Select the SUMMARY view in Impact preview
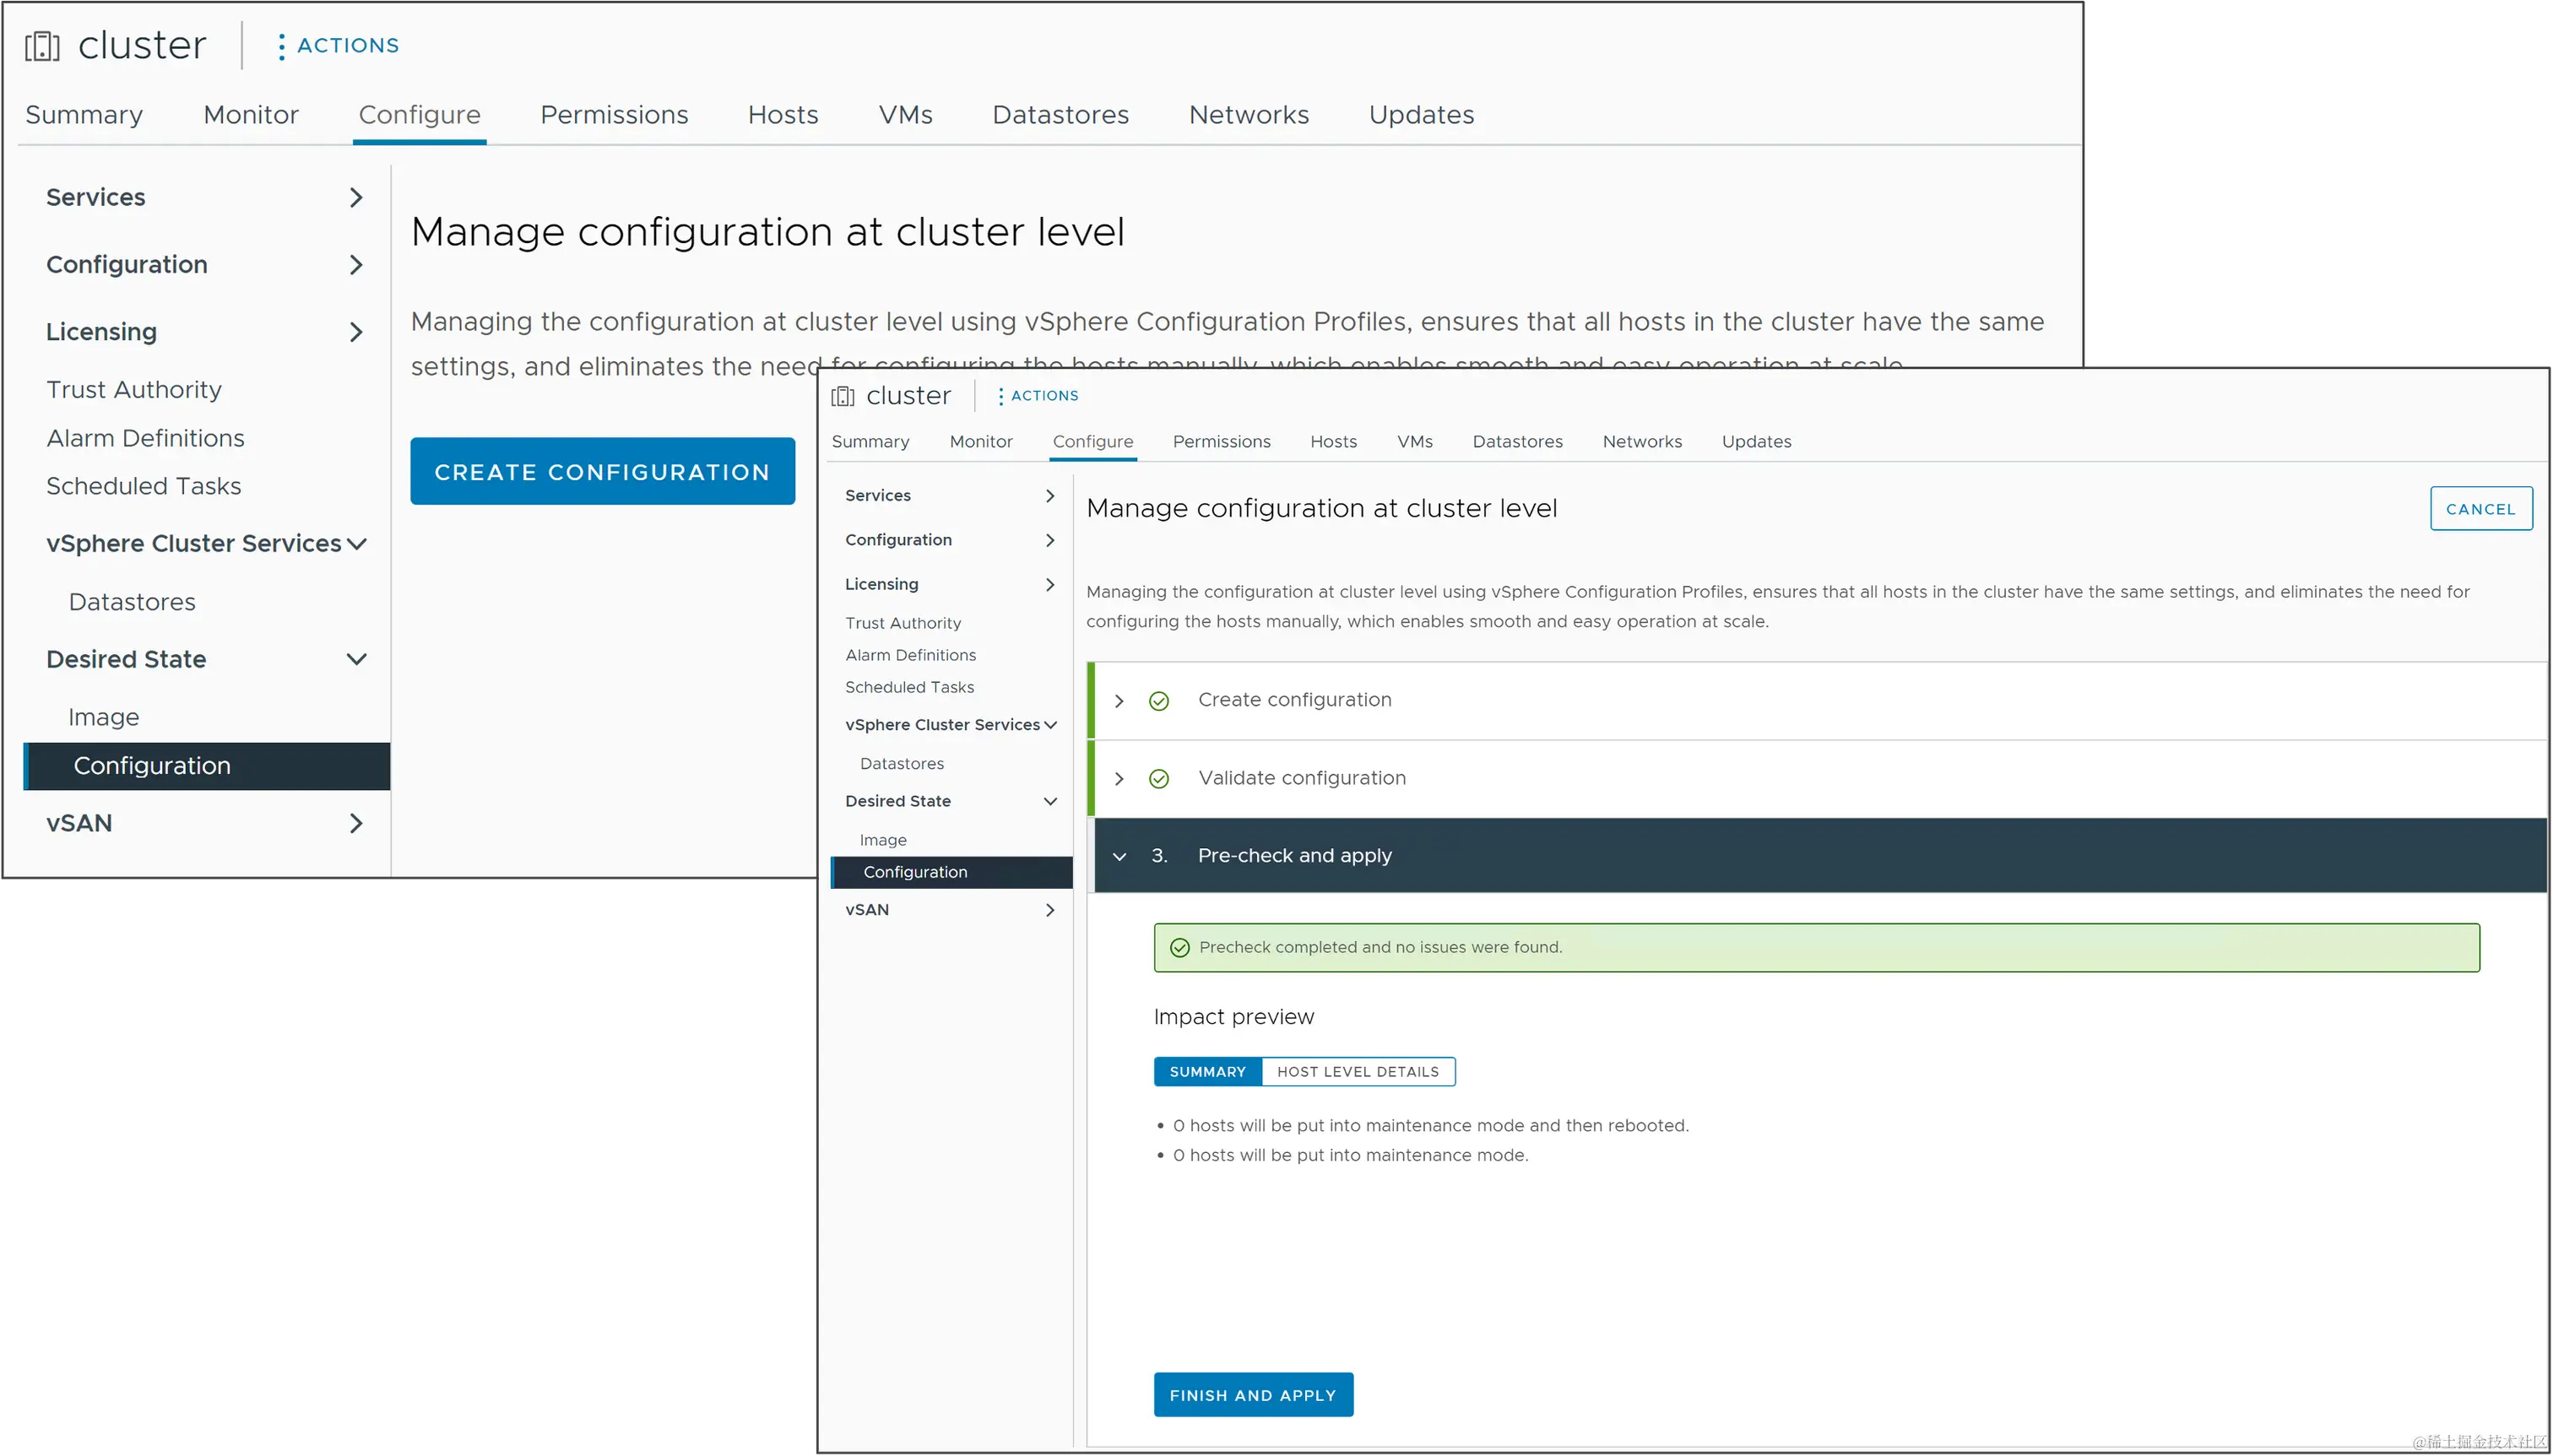Screen dimensions: 2553x1456 (x=1206, y=1071)
